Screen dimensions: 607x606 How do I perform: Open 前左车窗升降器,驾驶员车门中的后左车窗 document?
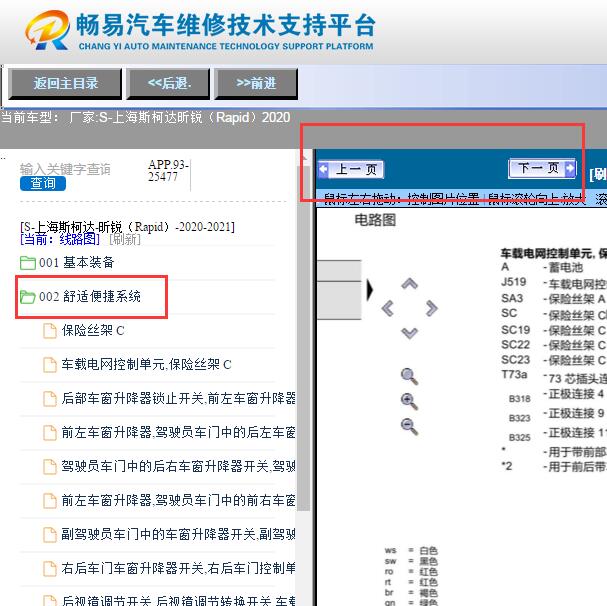click(178, 433)
